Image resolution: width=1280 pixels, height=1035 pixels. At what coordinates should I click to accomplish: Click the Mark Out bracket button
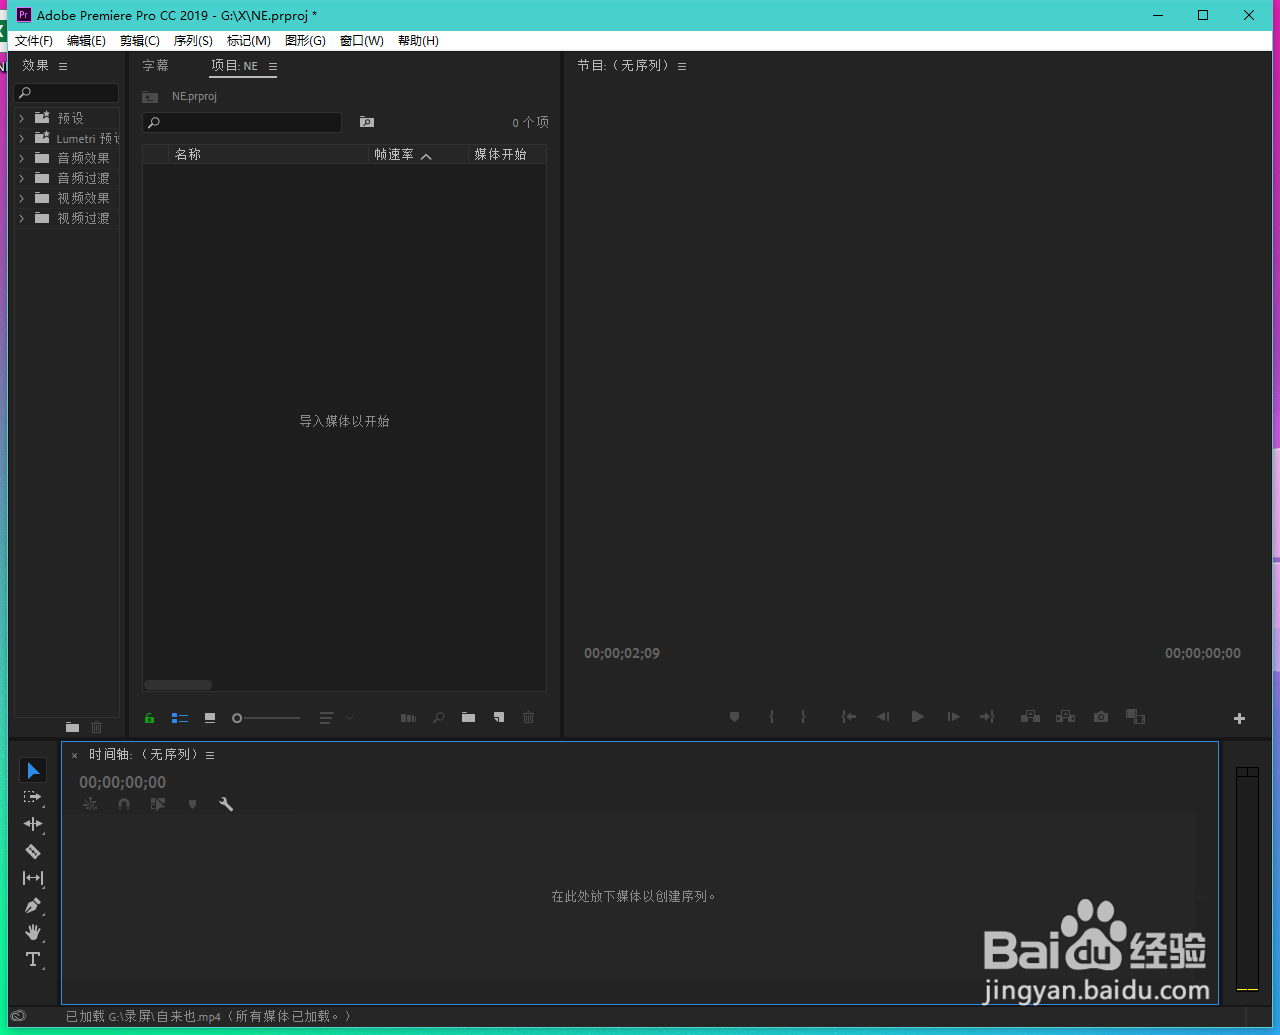(803, 717)
